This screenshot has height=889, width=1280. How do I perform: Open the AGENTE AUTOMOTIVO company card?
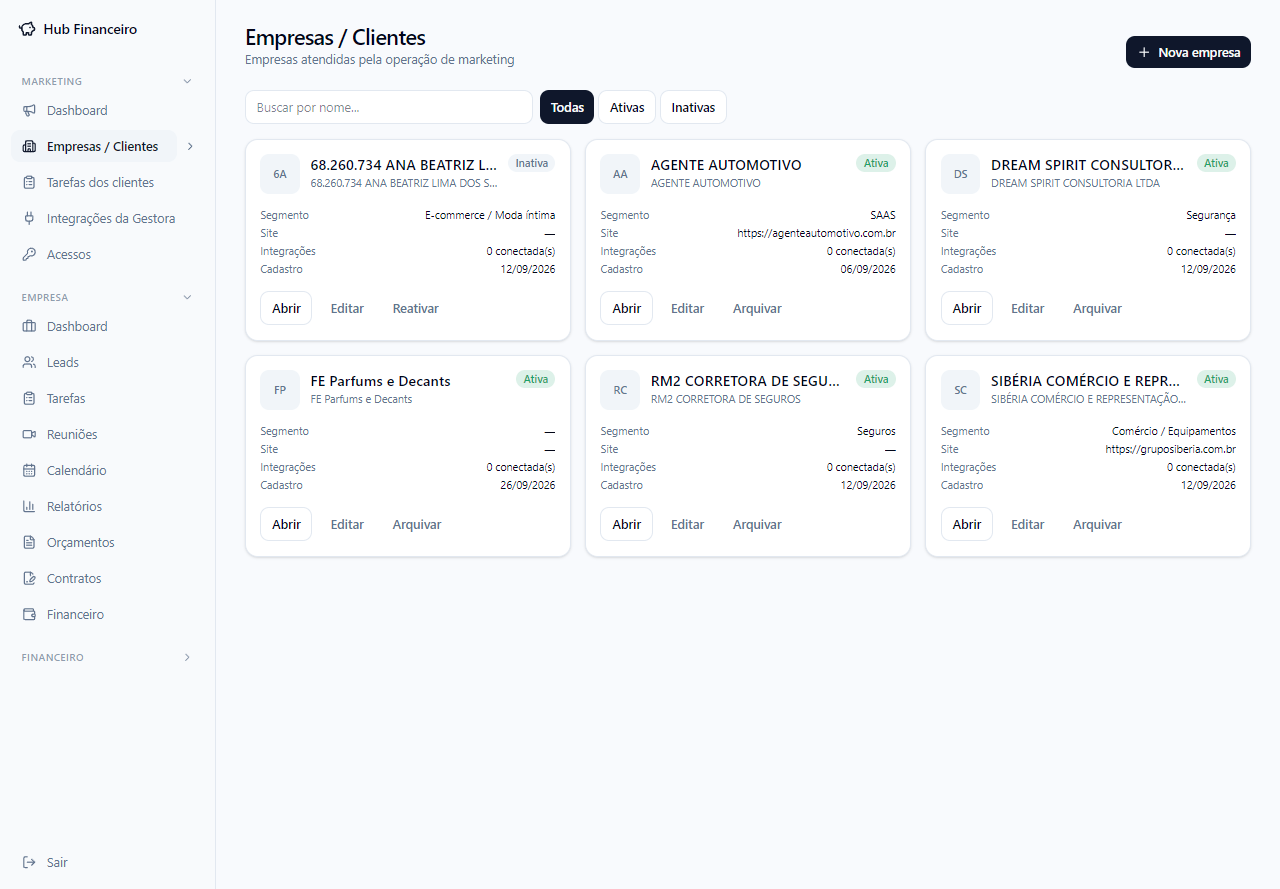[x=627, y=308]
